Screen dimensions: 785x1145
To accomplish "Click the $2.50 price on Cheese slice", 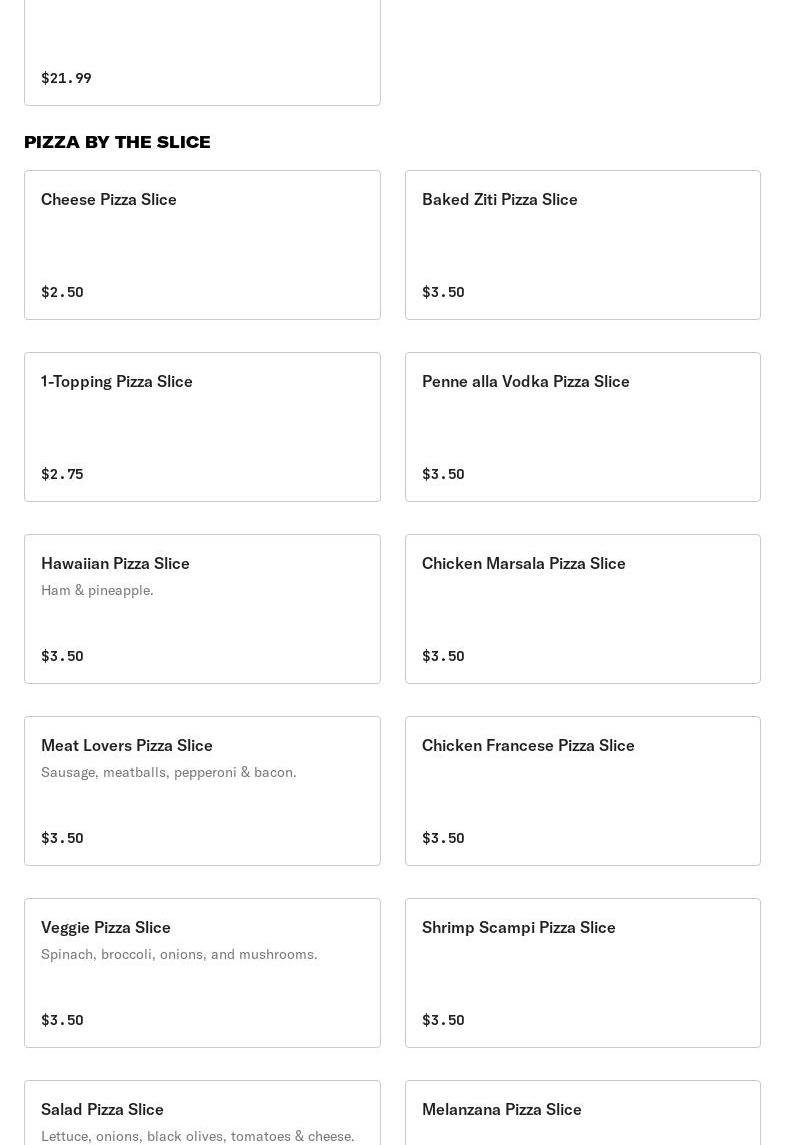I will tap(62, 292).
